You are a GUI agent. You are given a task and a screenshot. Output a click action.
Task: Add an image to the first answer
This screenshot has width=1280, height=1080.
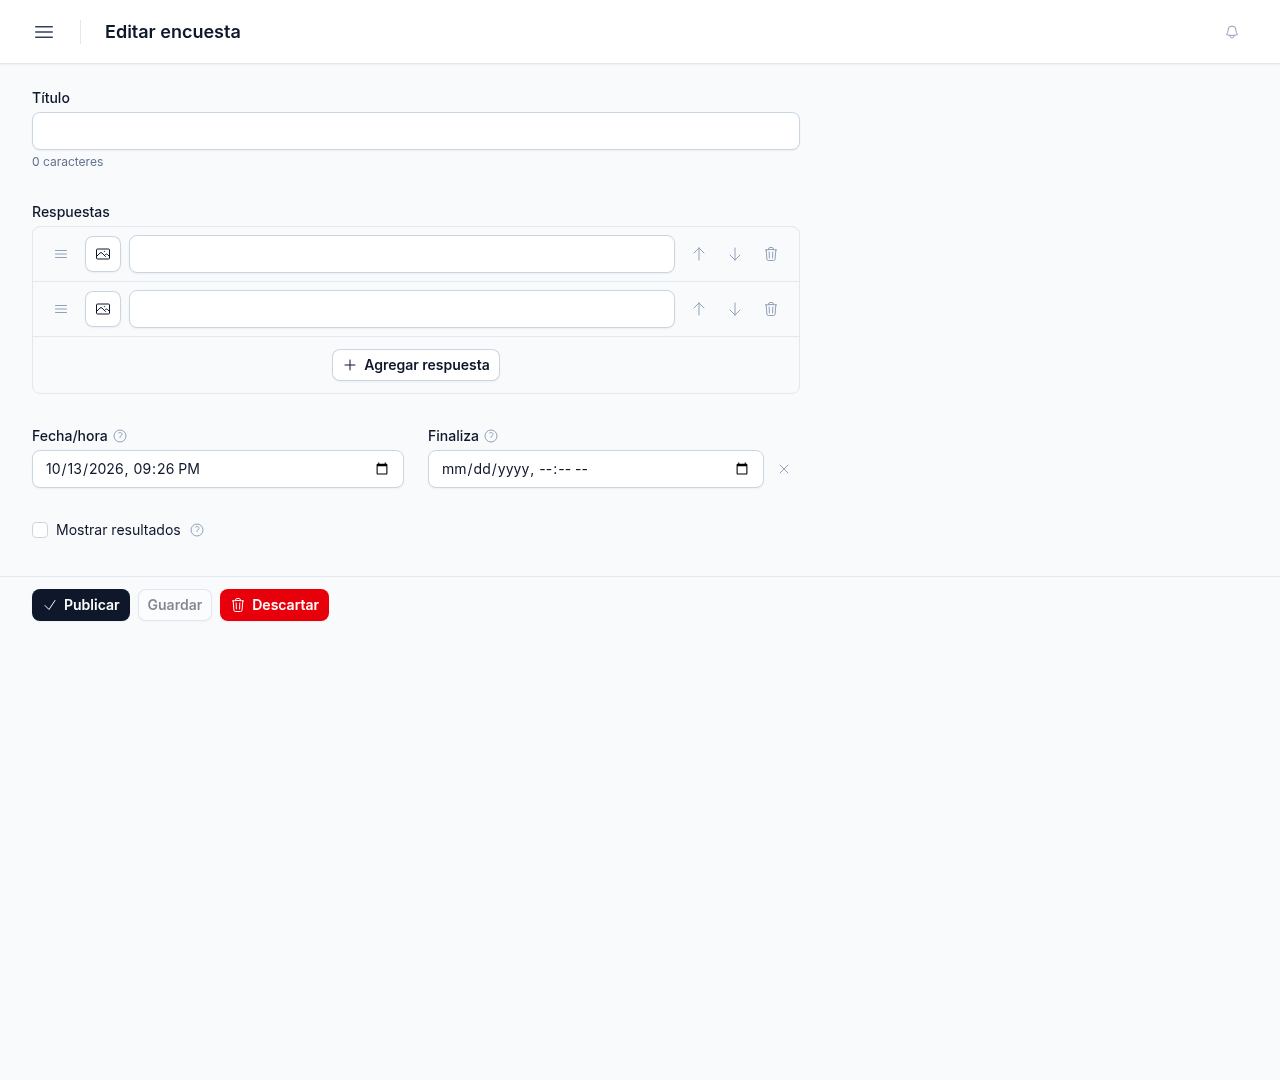coord(103,254)
